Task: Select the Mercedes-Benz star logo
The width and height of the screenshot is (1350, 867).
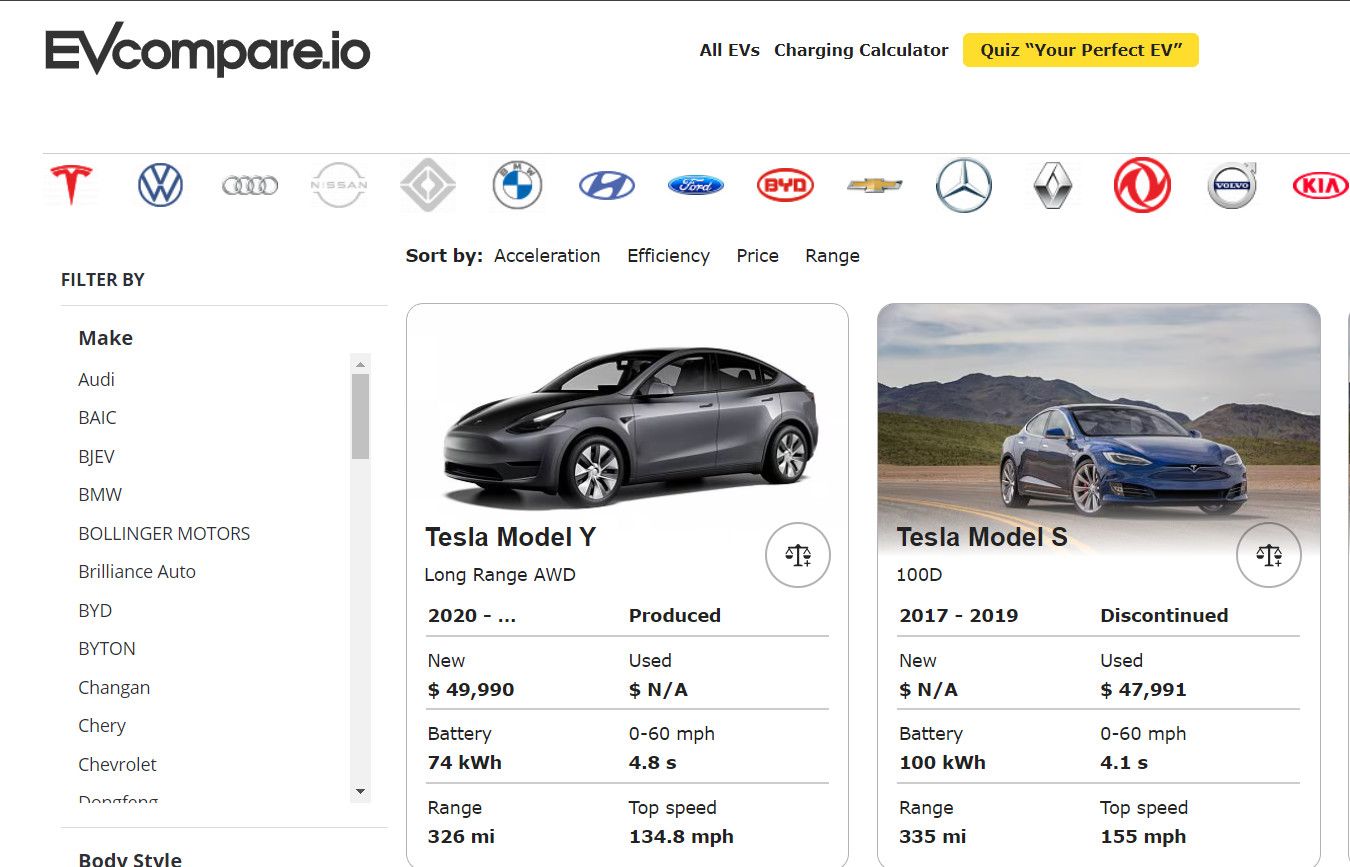Action: (x=964, y=185)
